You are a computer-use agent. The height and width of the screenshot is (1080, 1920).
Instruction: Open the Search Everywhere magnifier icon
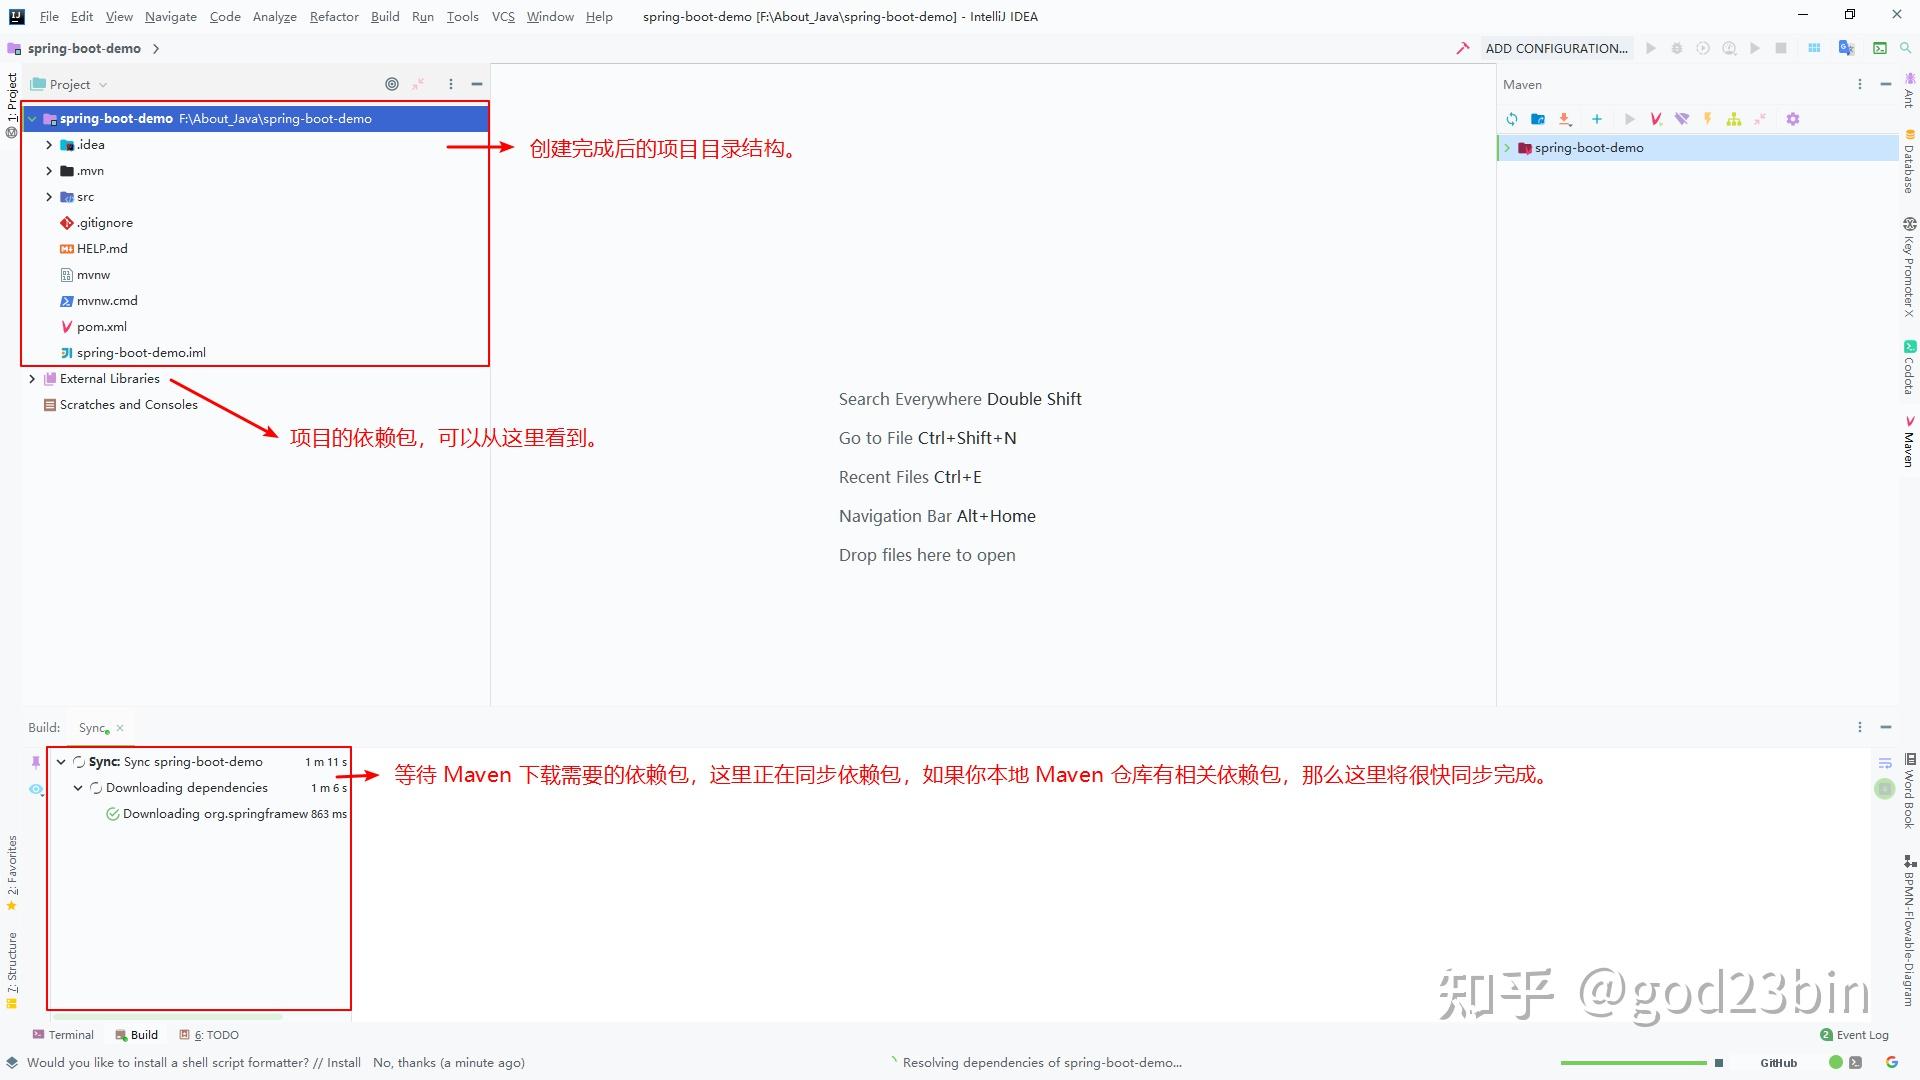1906,48
